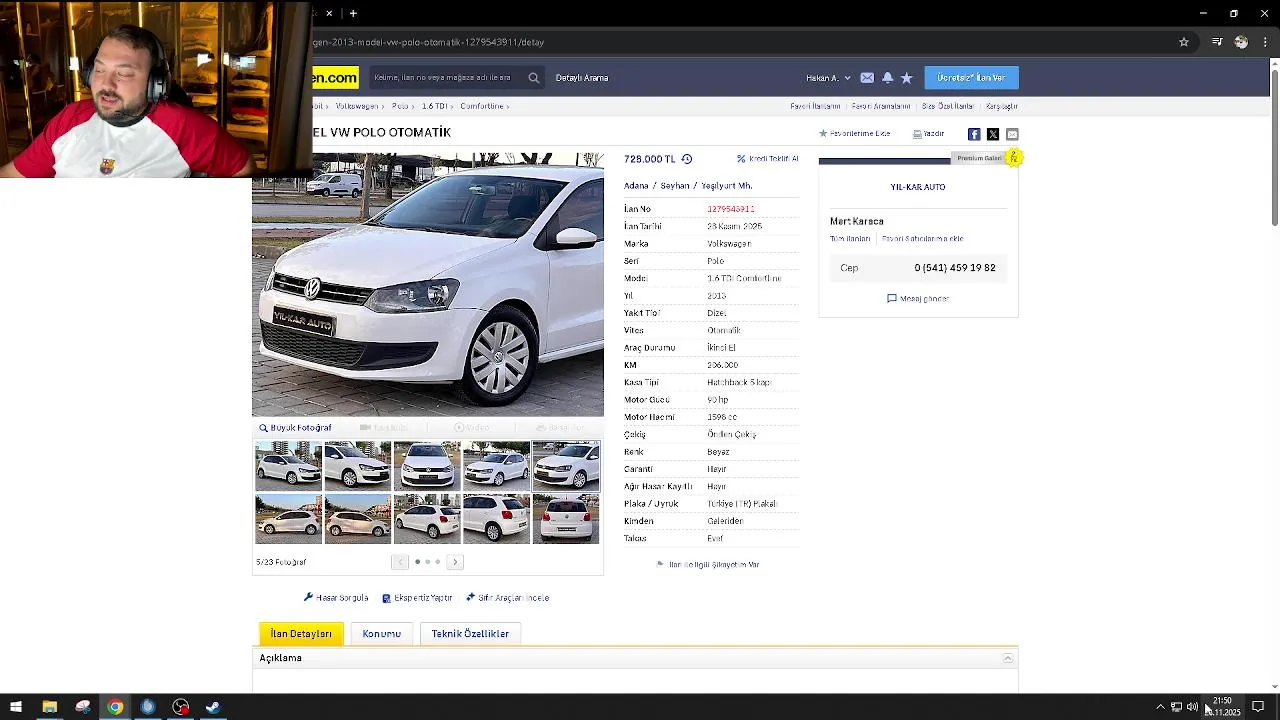Open File Explorer from taskbar
Image resolution: width=1280 pixels, height=720 pixels.
point(49,707)
